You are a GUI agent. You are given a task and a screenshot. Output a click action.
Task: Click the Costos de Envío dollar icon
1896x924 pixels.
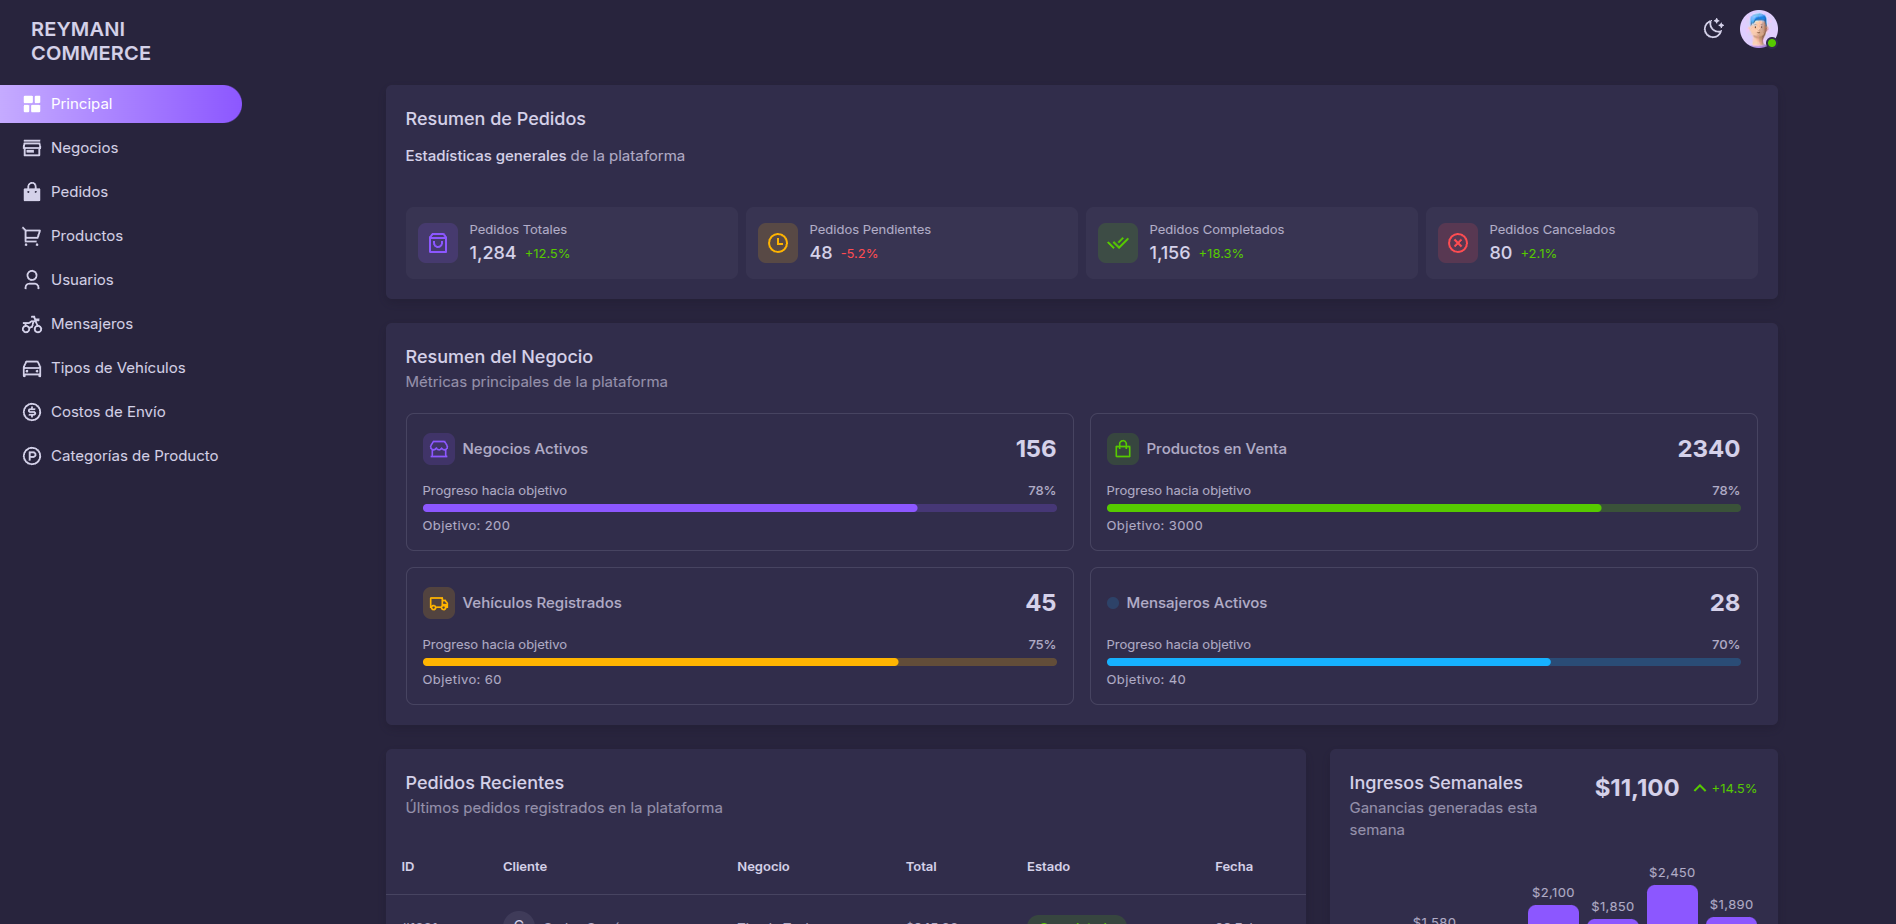pyautogui.click(x=32, y=412)
